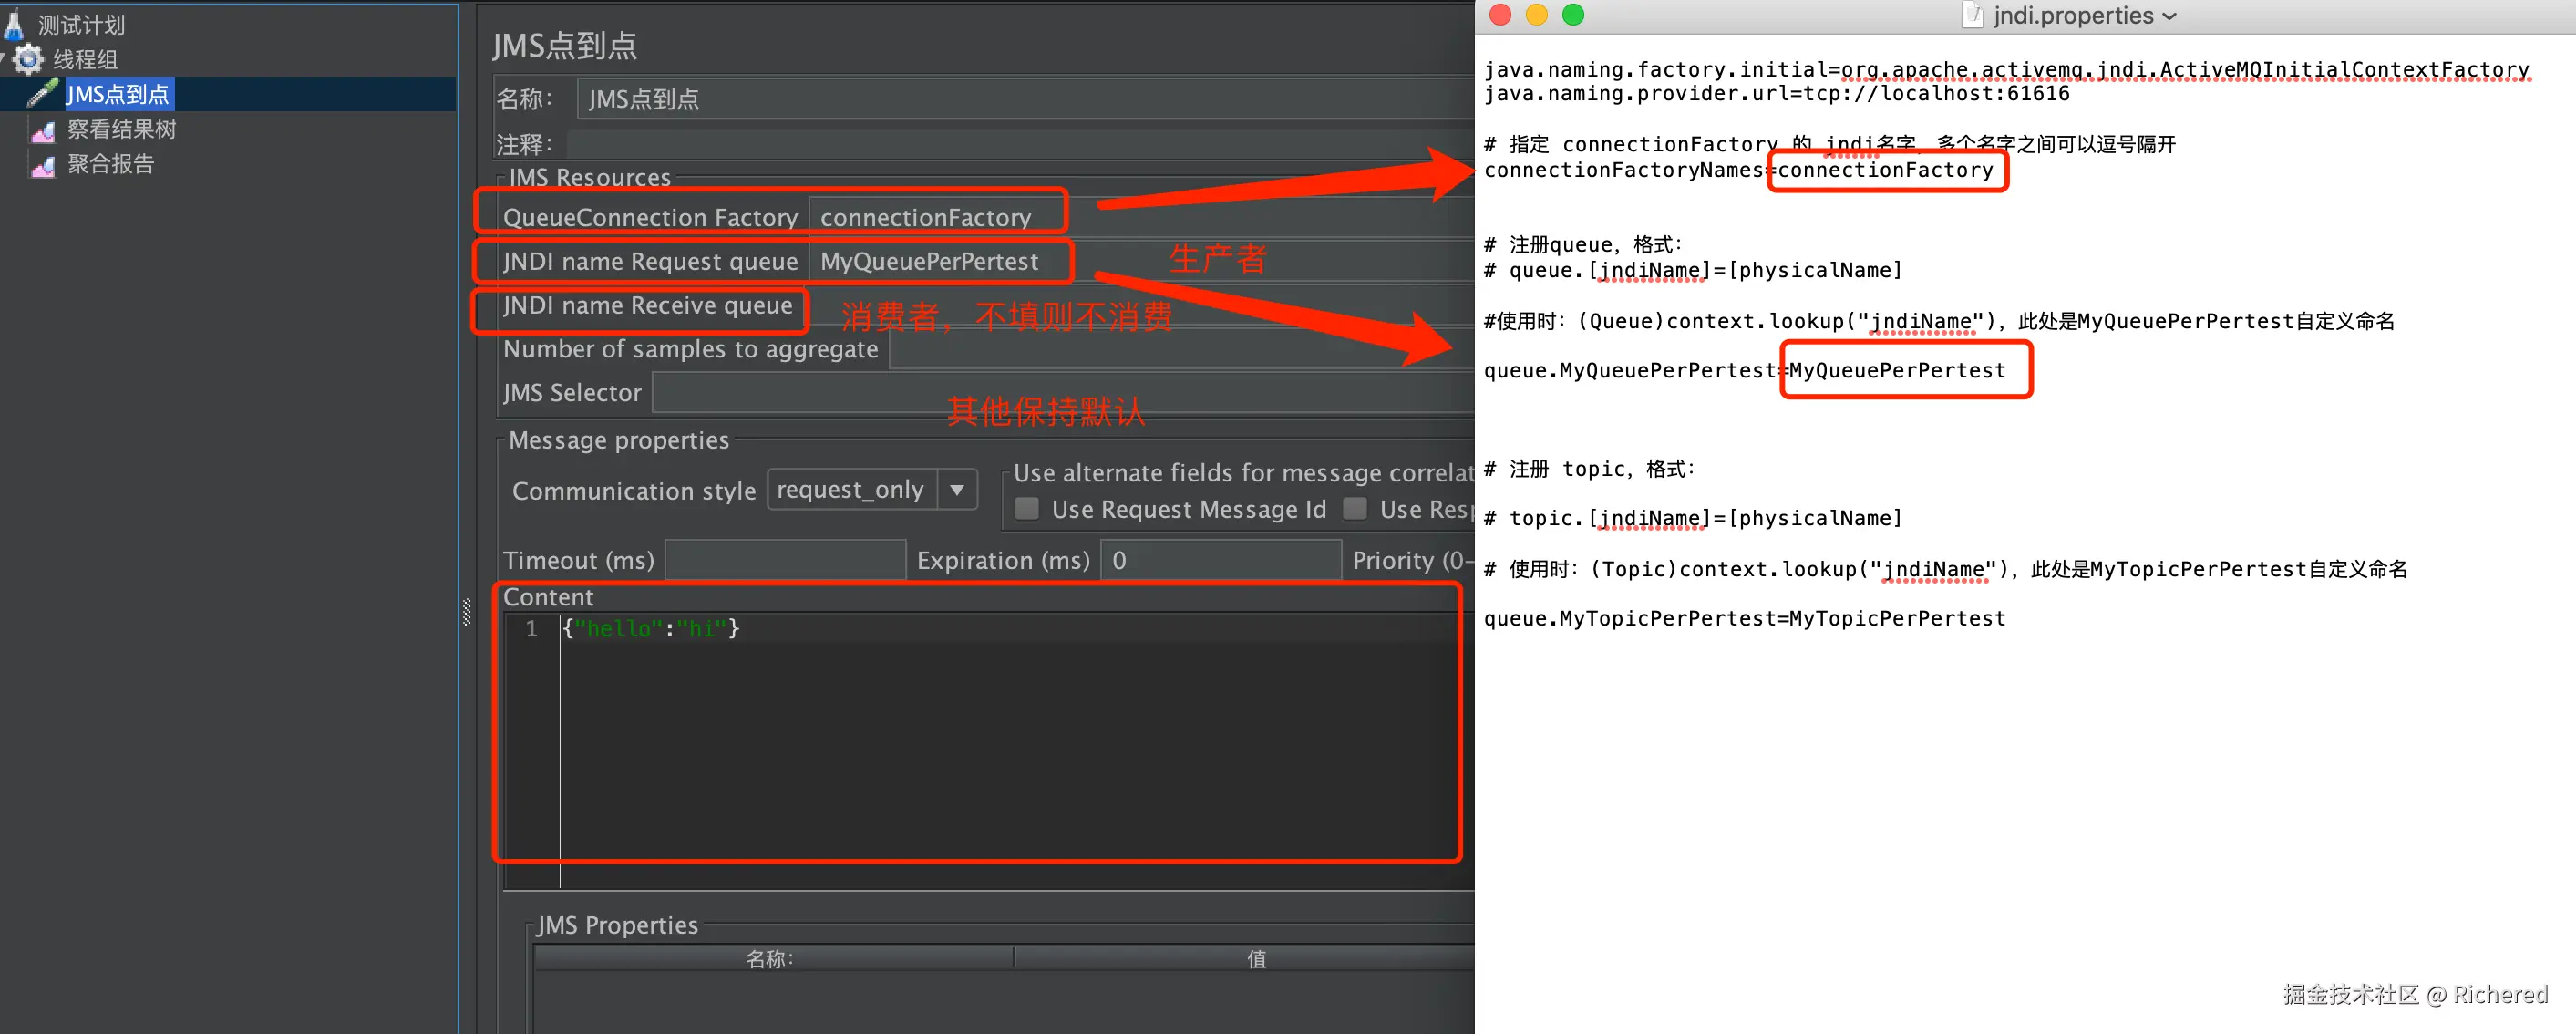Screen dimensions: 2576x1034
Task: Enable Use Request Message Id checkbox
Action: pyautogui.click(x=1026, y=509)
